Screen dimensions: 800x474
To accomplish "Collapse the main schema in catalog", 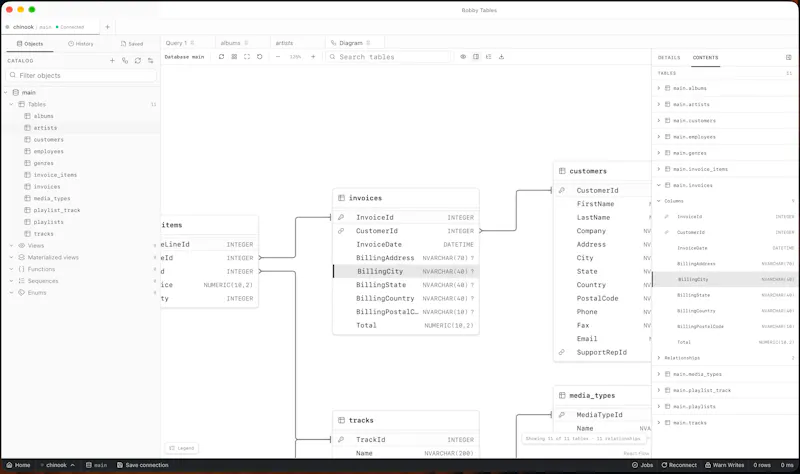I will pyautogui.click(x=6, y=92).
